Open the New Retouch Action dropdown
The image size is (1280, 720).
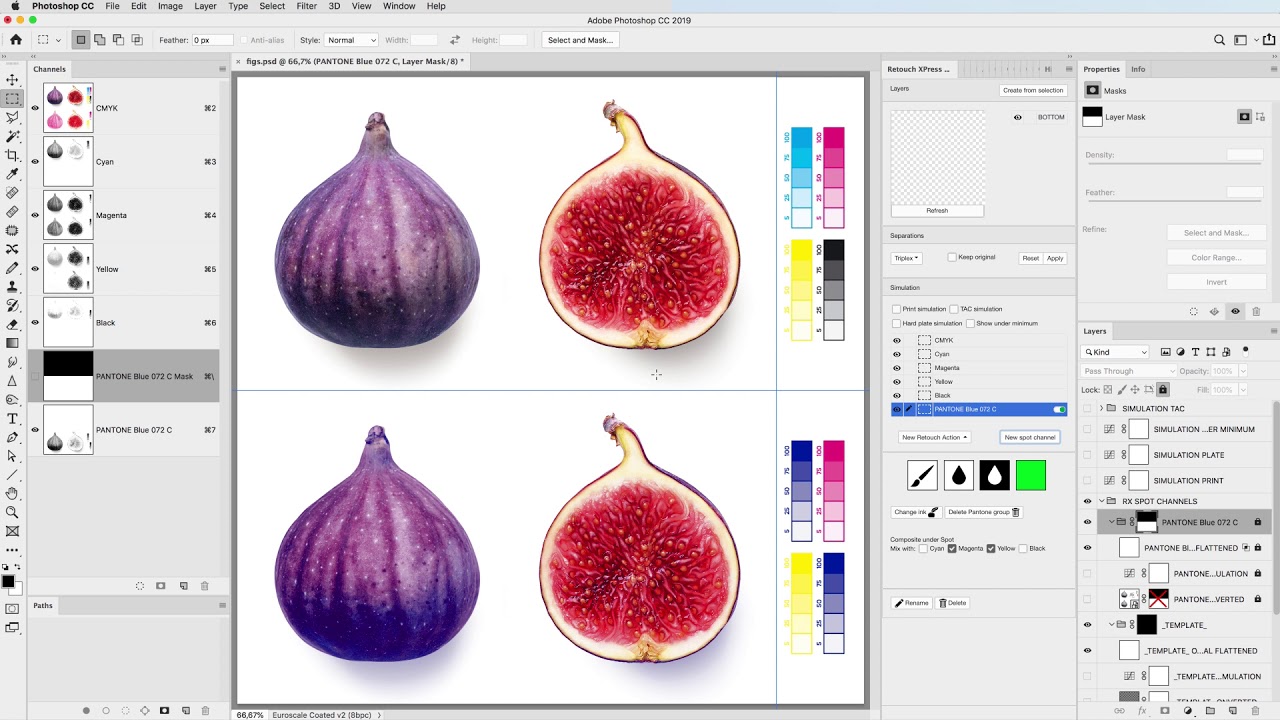(x=935, y=437)
